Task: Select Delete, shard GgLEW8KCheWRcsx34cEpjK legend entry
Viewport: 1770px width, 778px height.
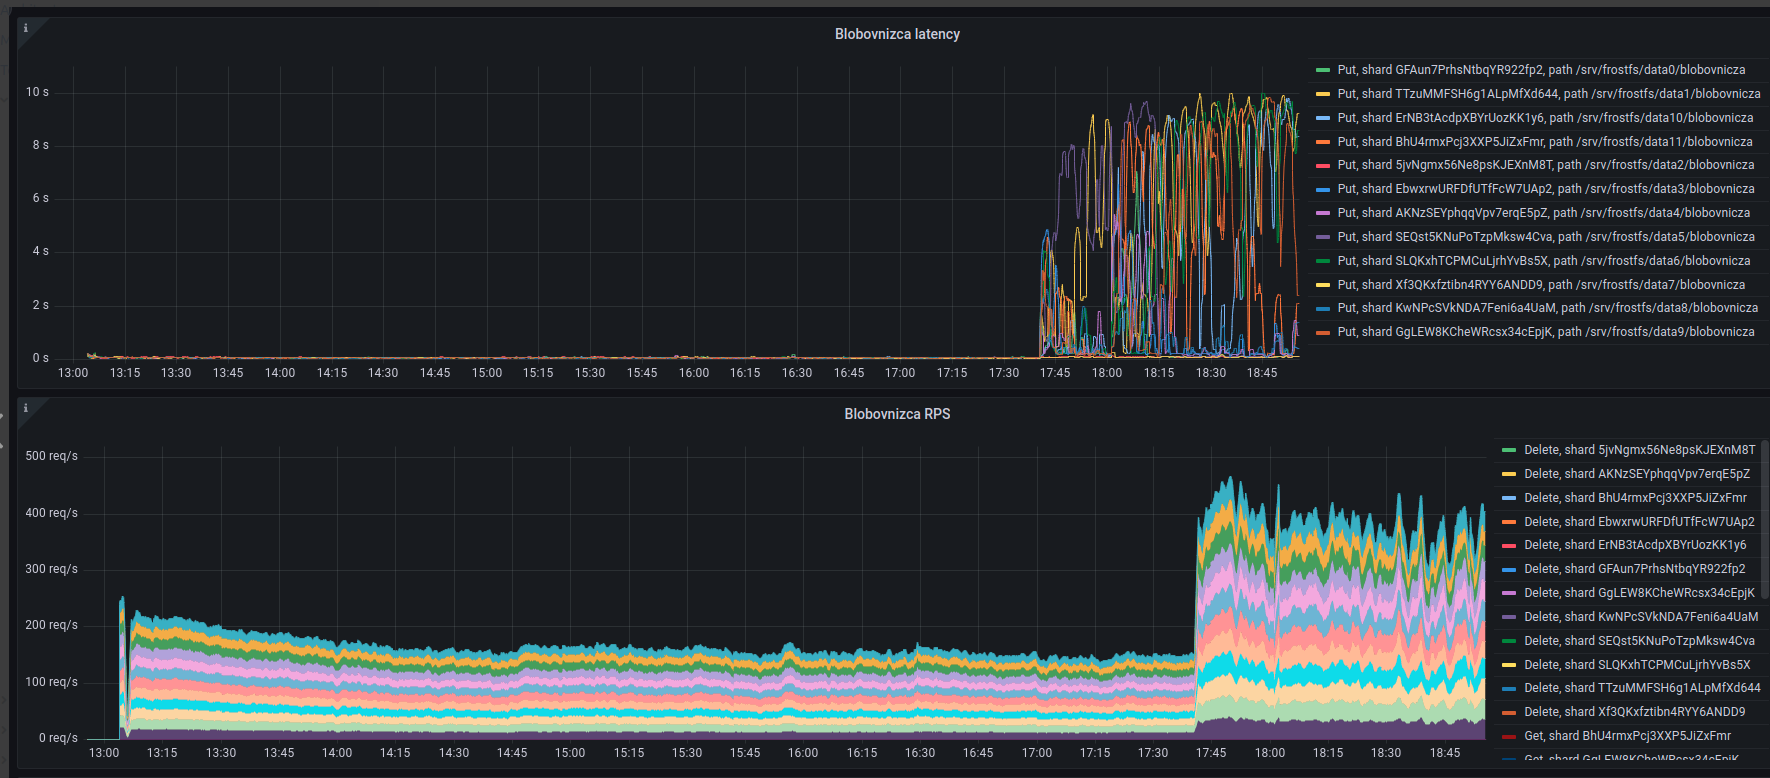Action: pos(1639,593)
